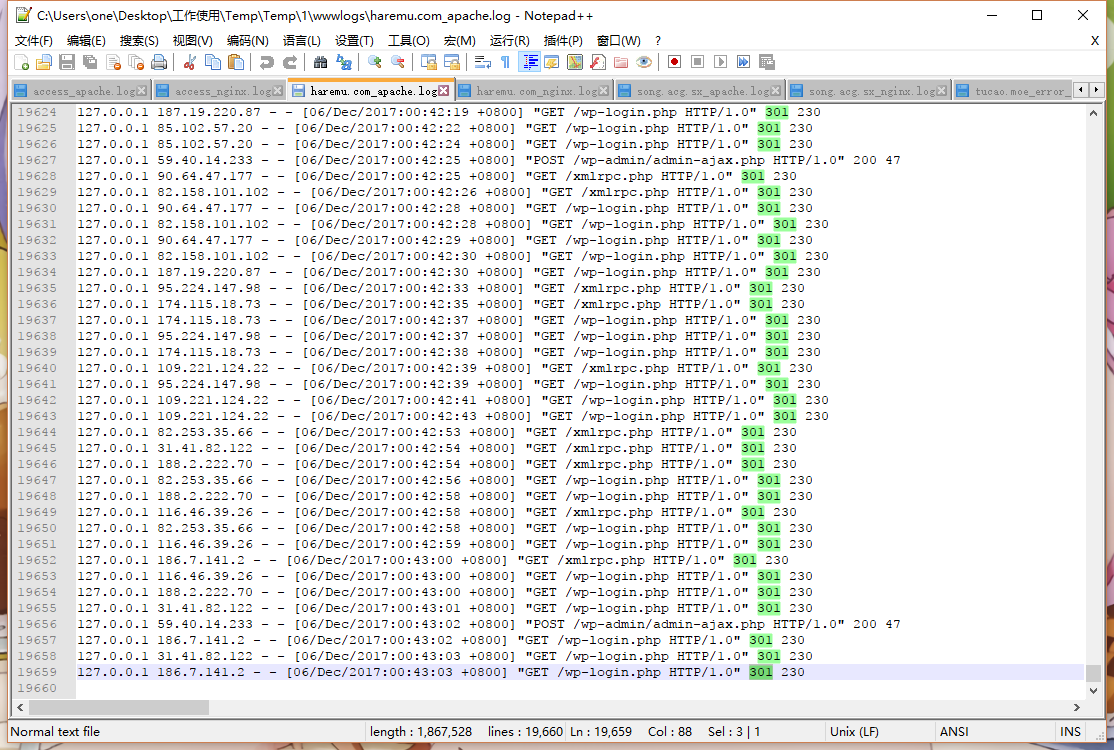Click the Save All icon
Image resolution: width=1114 pixels, height=750 pixels.
[x=90, y=62]
